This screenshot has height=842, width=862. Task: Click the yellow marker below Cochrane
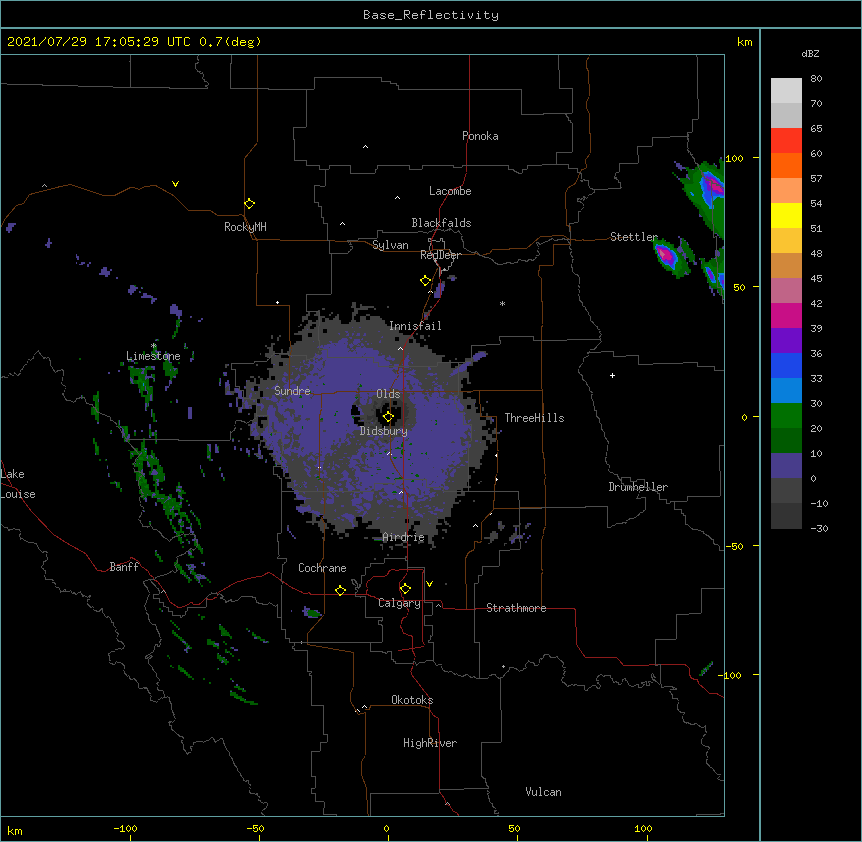[340, 590]
